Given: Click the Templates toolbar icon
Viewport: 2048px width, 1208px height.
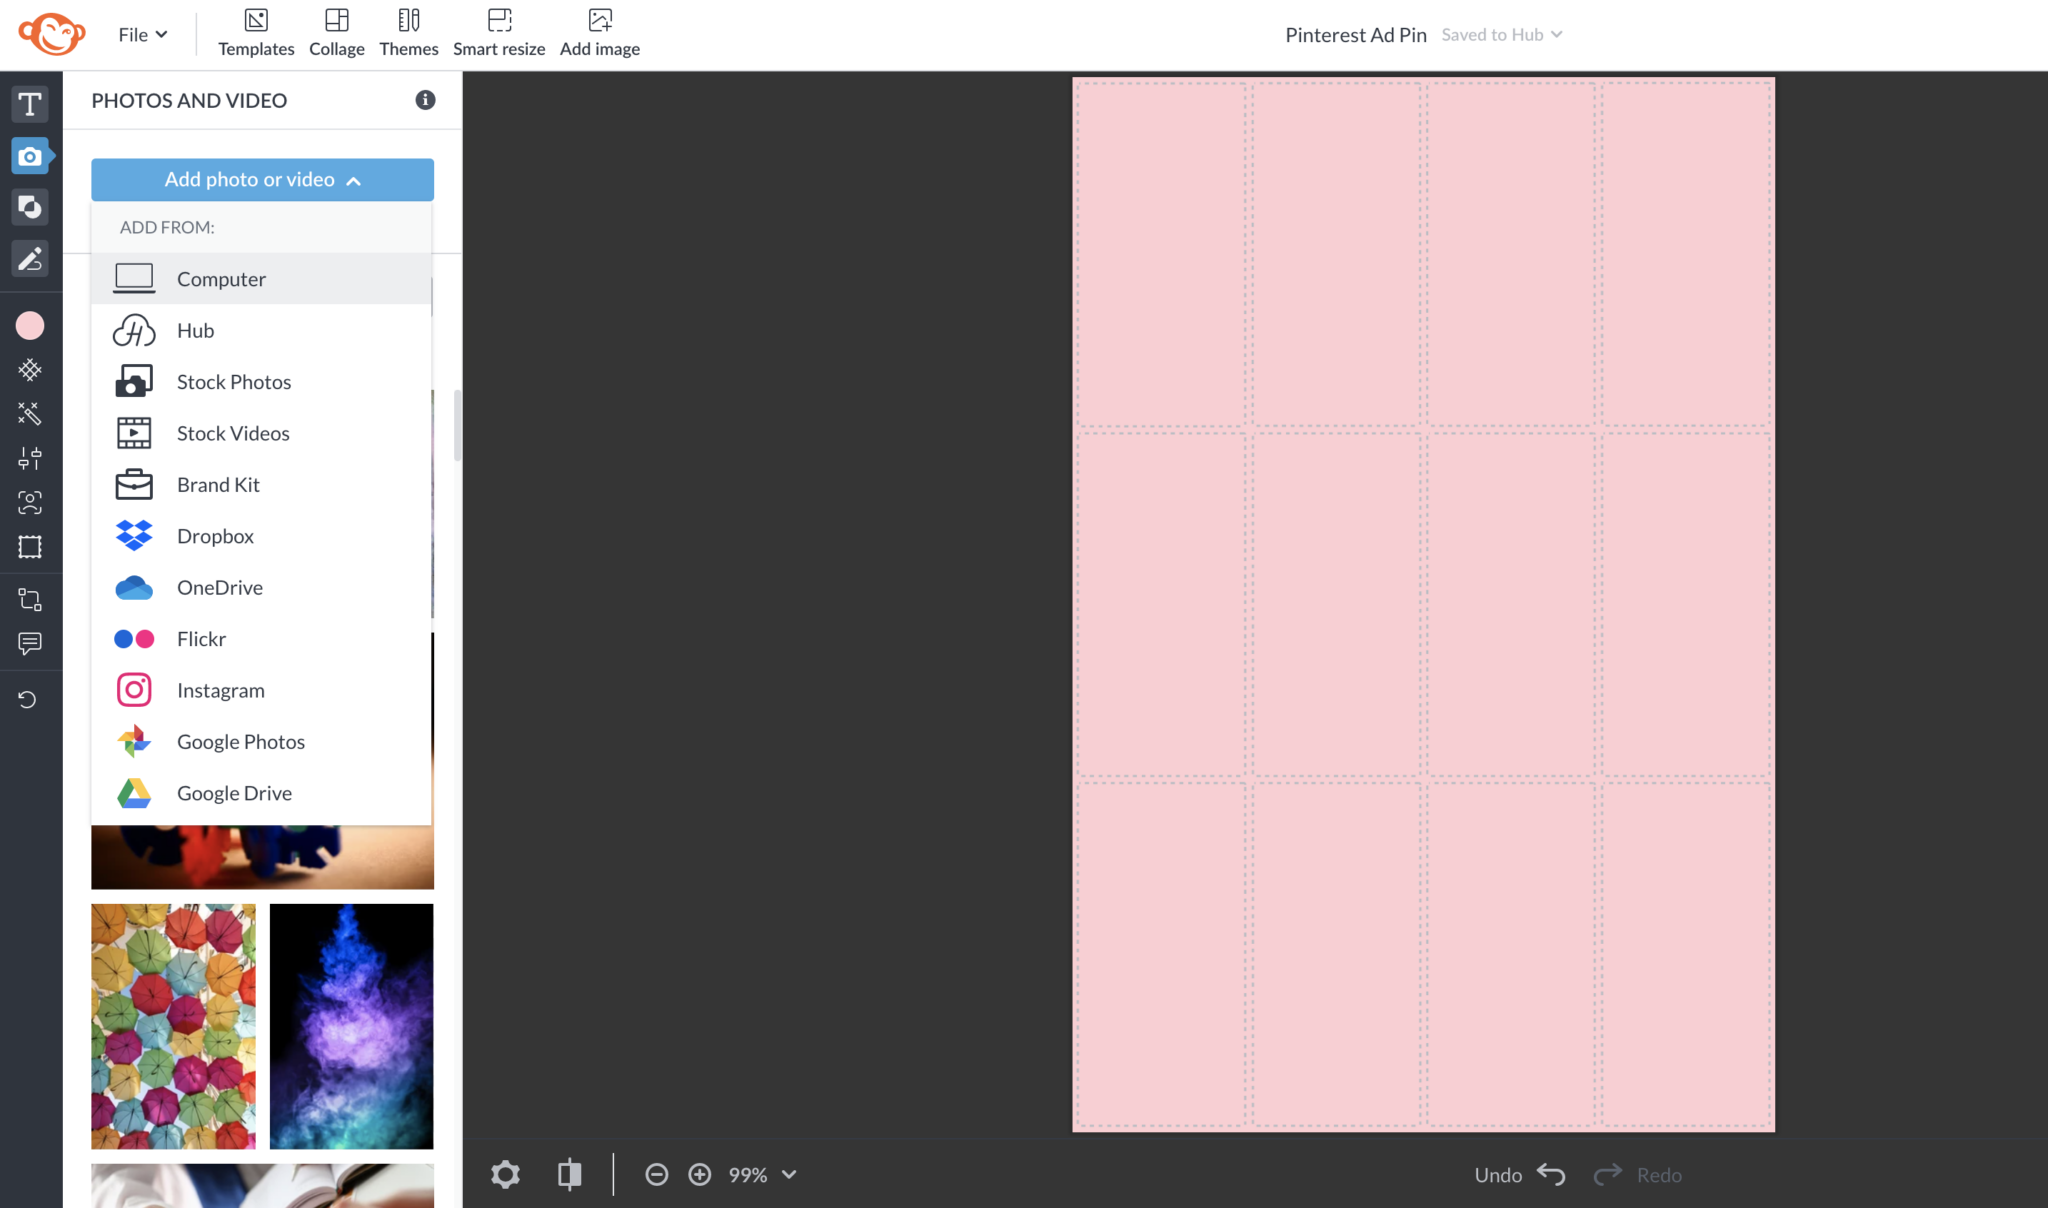Looking at the screenshot, I should click(x=256, y=32).
